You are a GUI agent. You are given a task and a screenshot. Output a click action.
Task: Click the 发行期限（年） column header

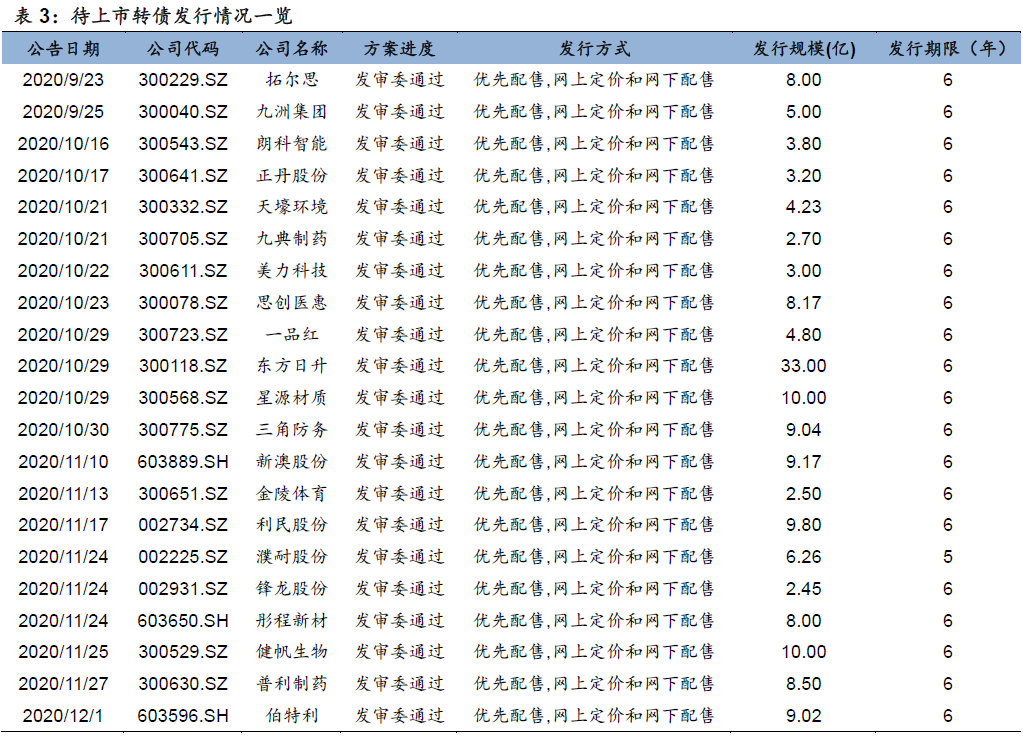(947, 49)
